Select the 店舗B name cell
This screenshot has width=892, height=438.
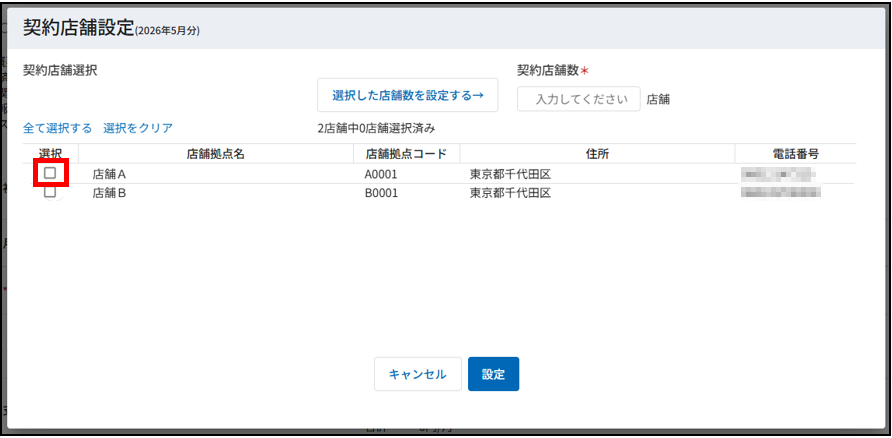pyautogui.click(x=109, y=193)
